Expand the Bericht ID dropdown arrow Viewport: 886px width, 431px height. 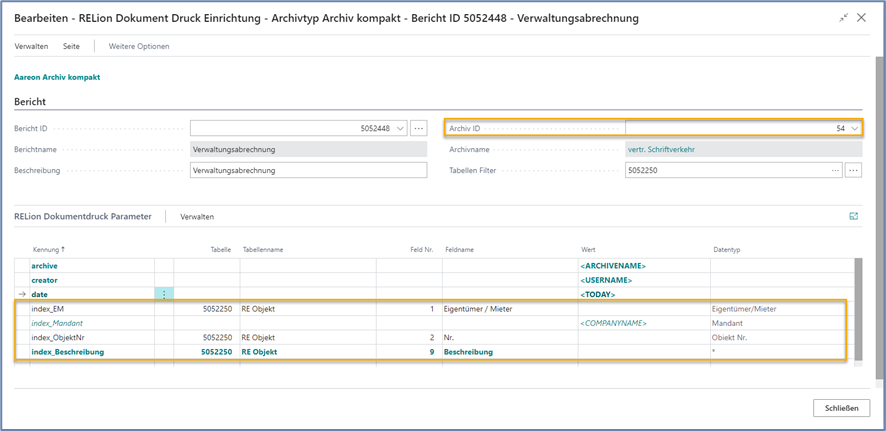(401, 128)
